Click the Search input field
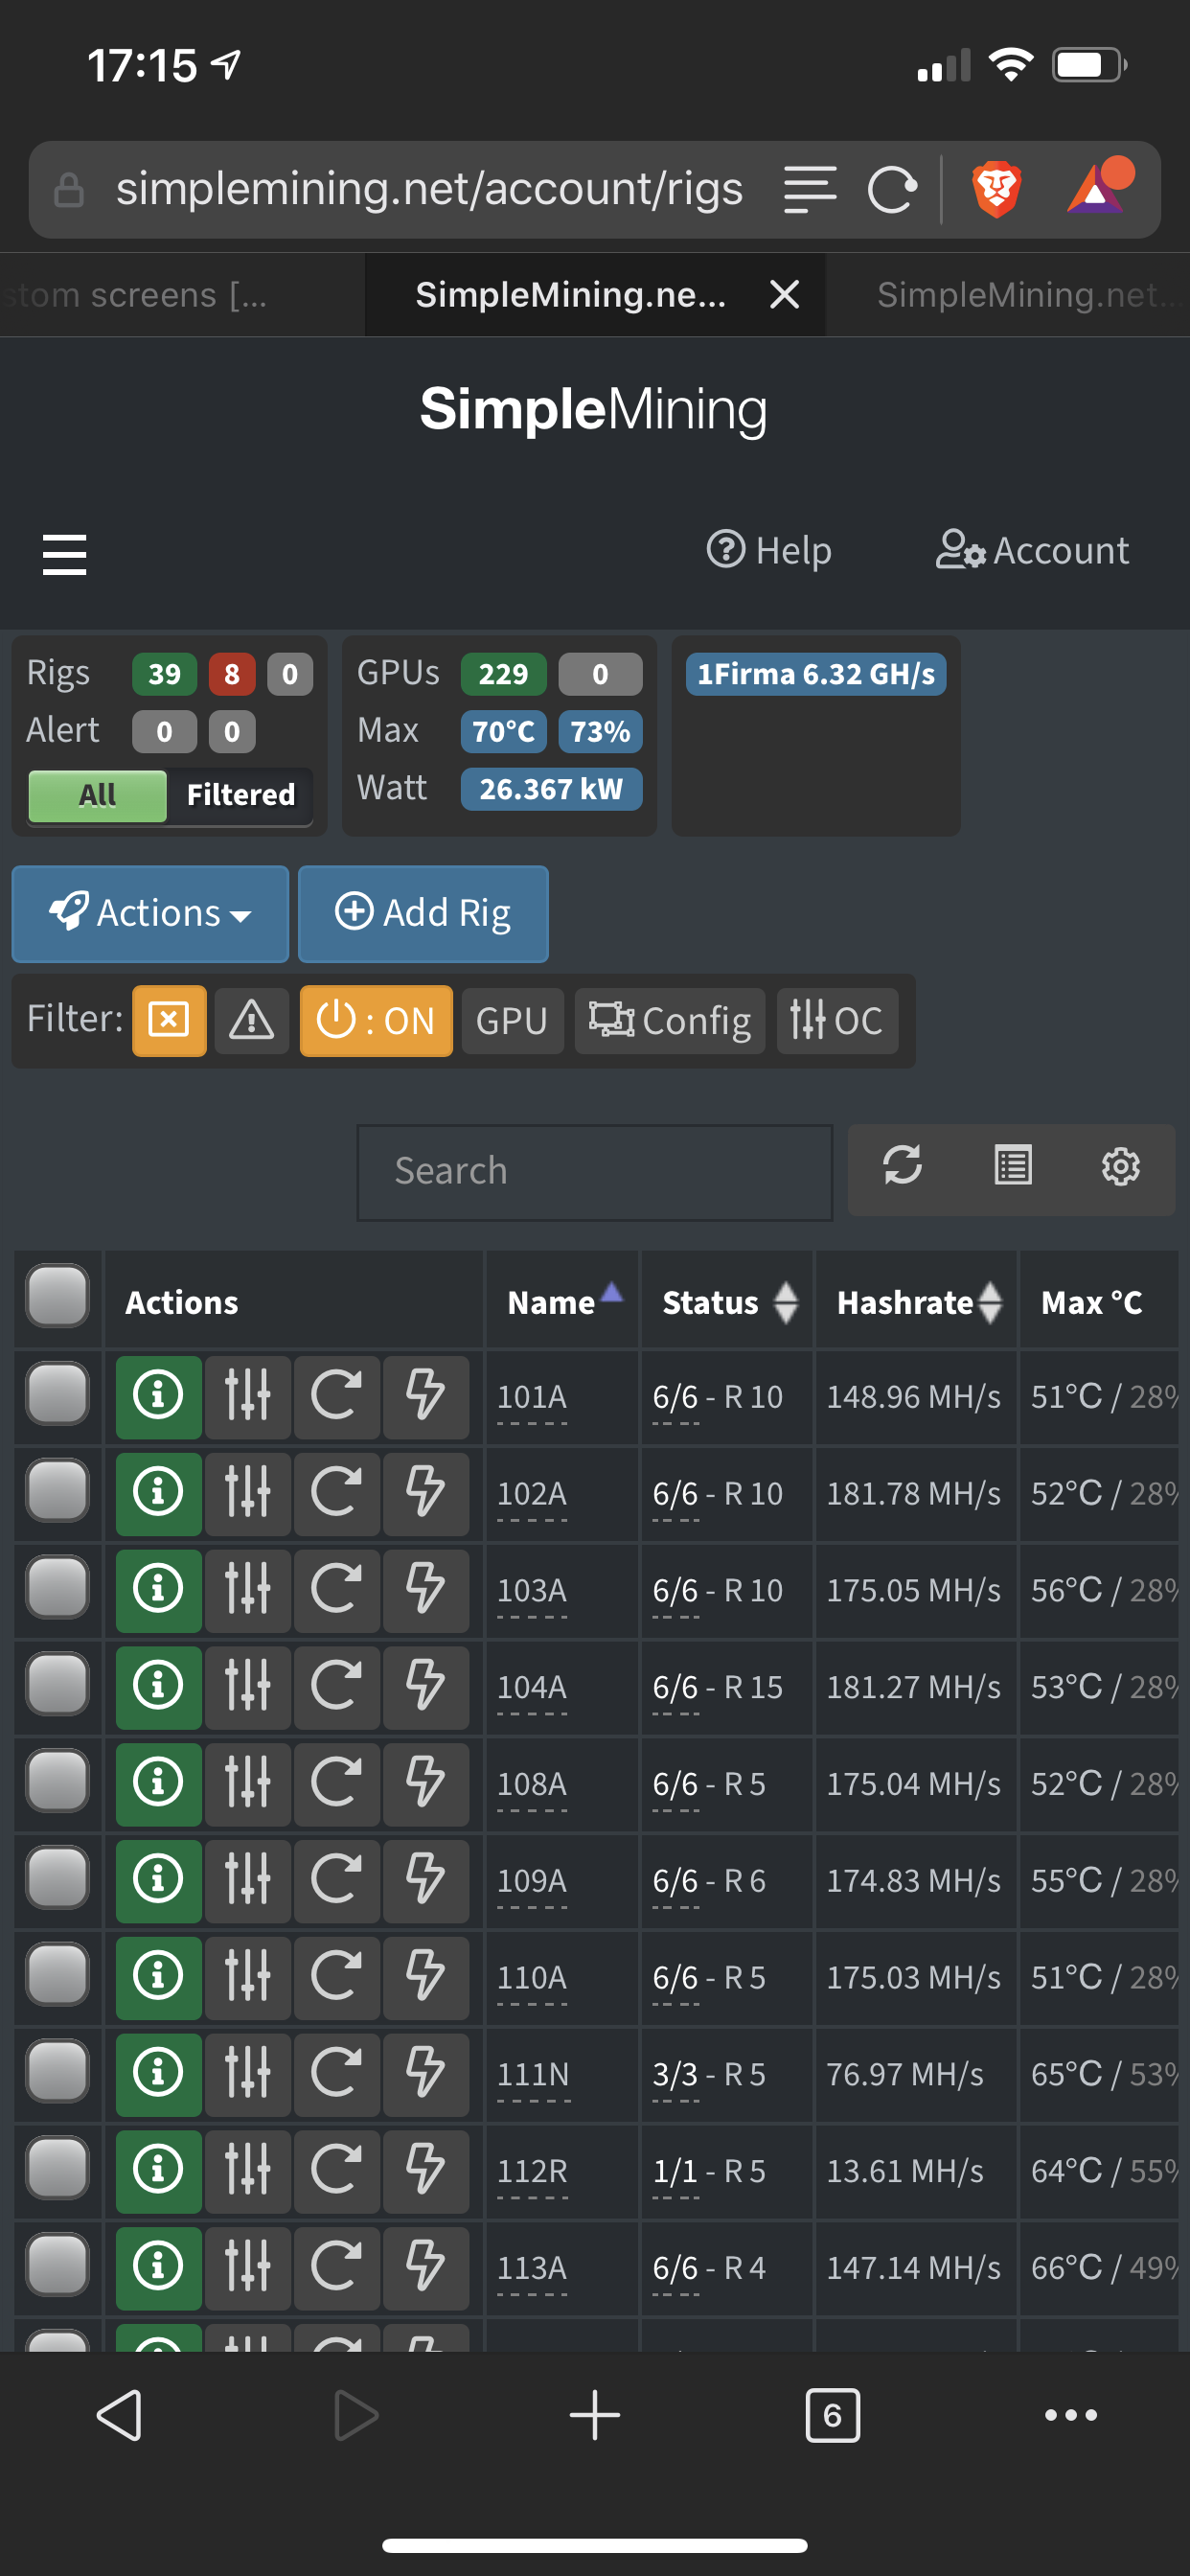This screenshot has width=1190, height=2576. pos(595,1172)
